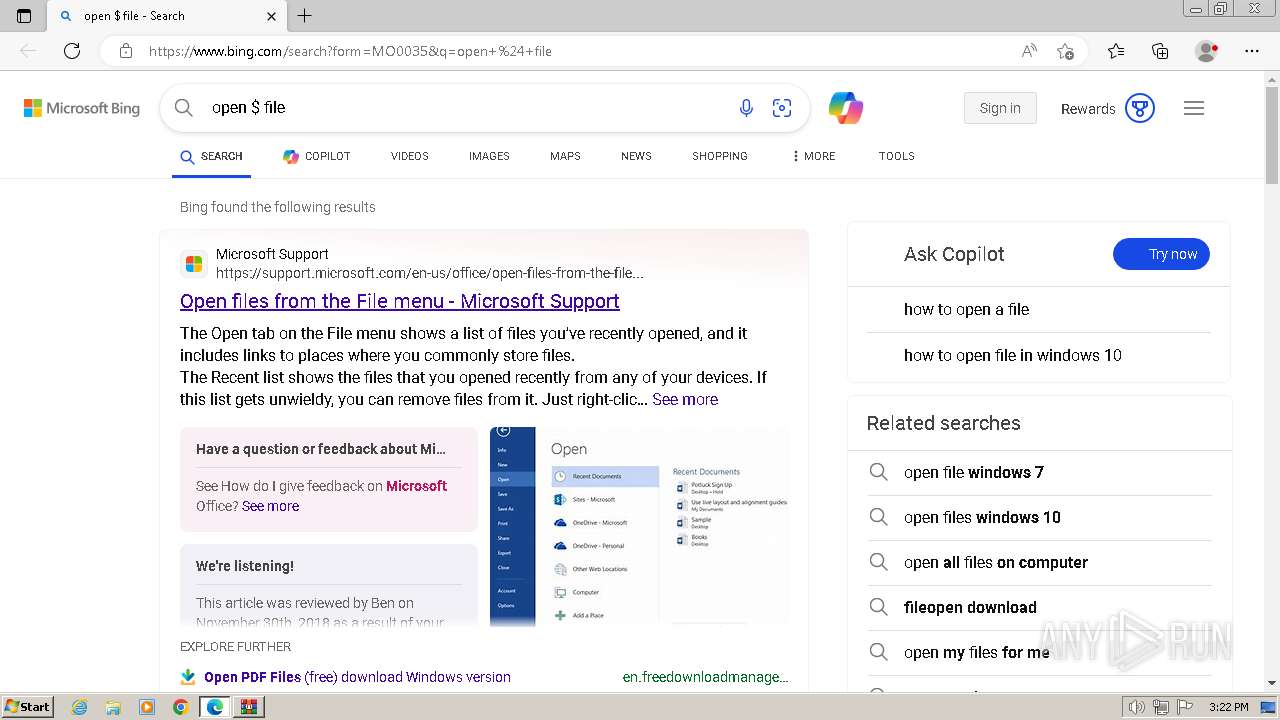Open 'Open PDF Files (free) download' link
Viewport: 1280px width, 720px height.
(x=357, y=677)
